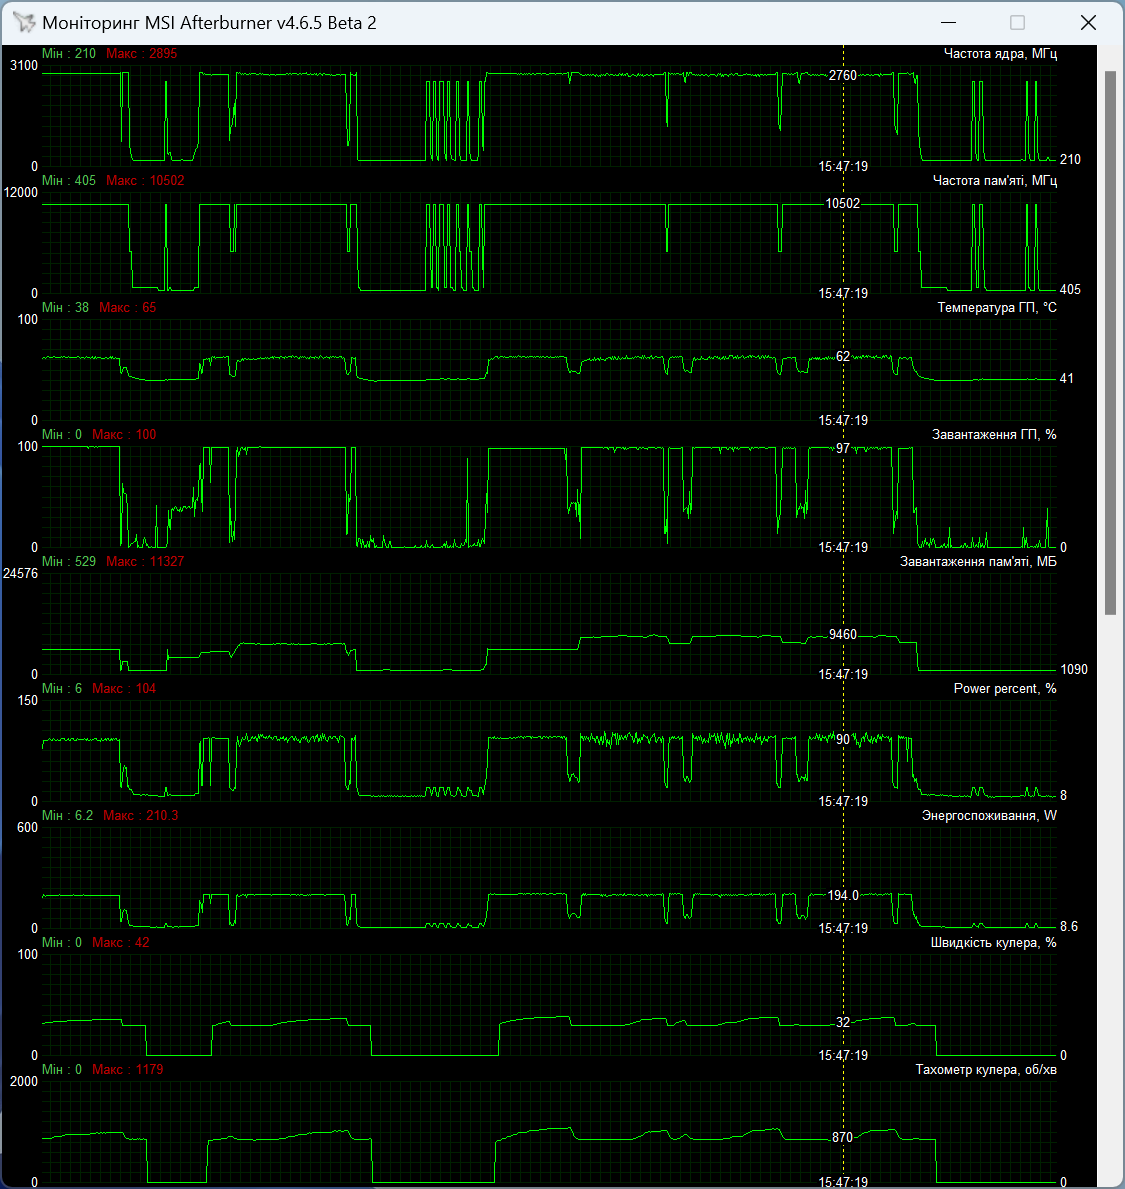Screen dimensions: 1125x1189
Task: Click the 'Температура ГП, °C' graph label
Action: (x=997, y=308)
